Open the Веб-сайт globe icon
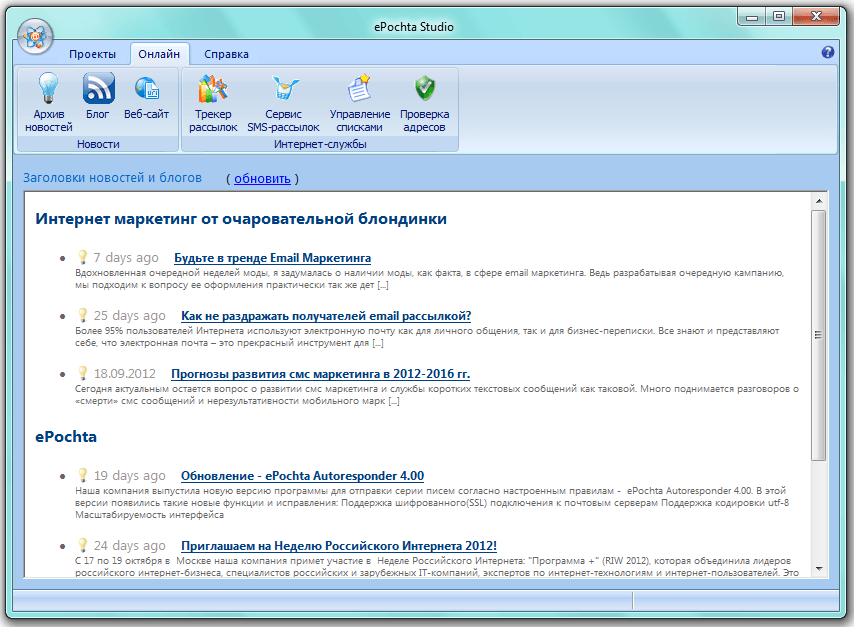The height and width of the screenshot is (627, 854). pyautogui.click(x=147, y=88)
